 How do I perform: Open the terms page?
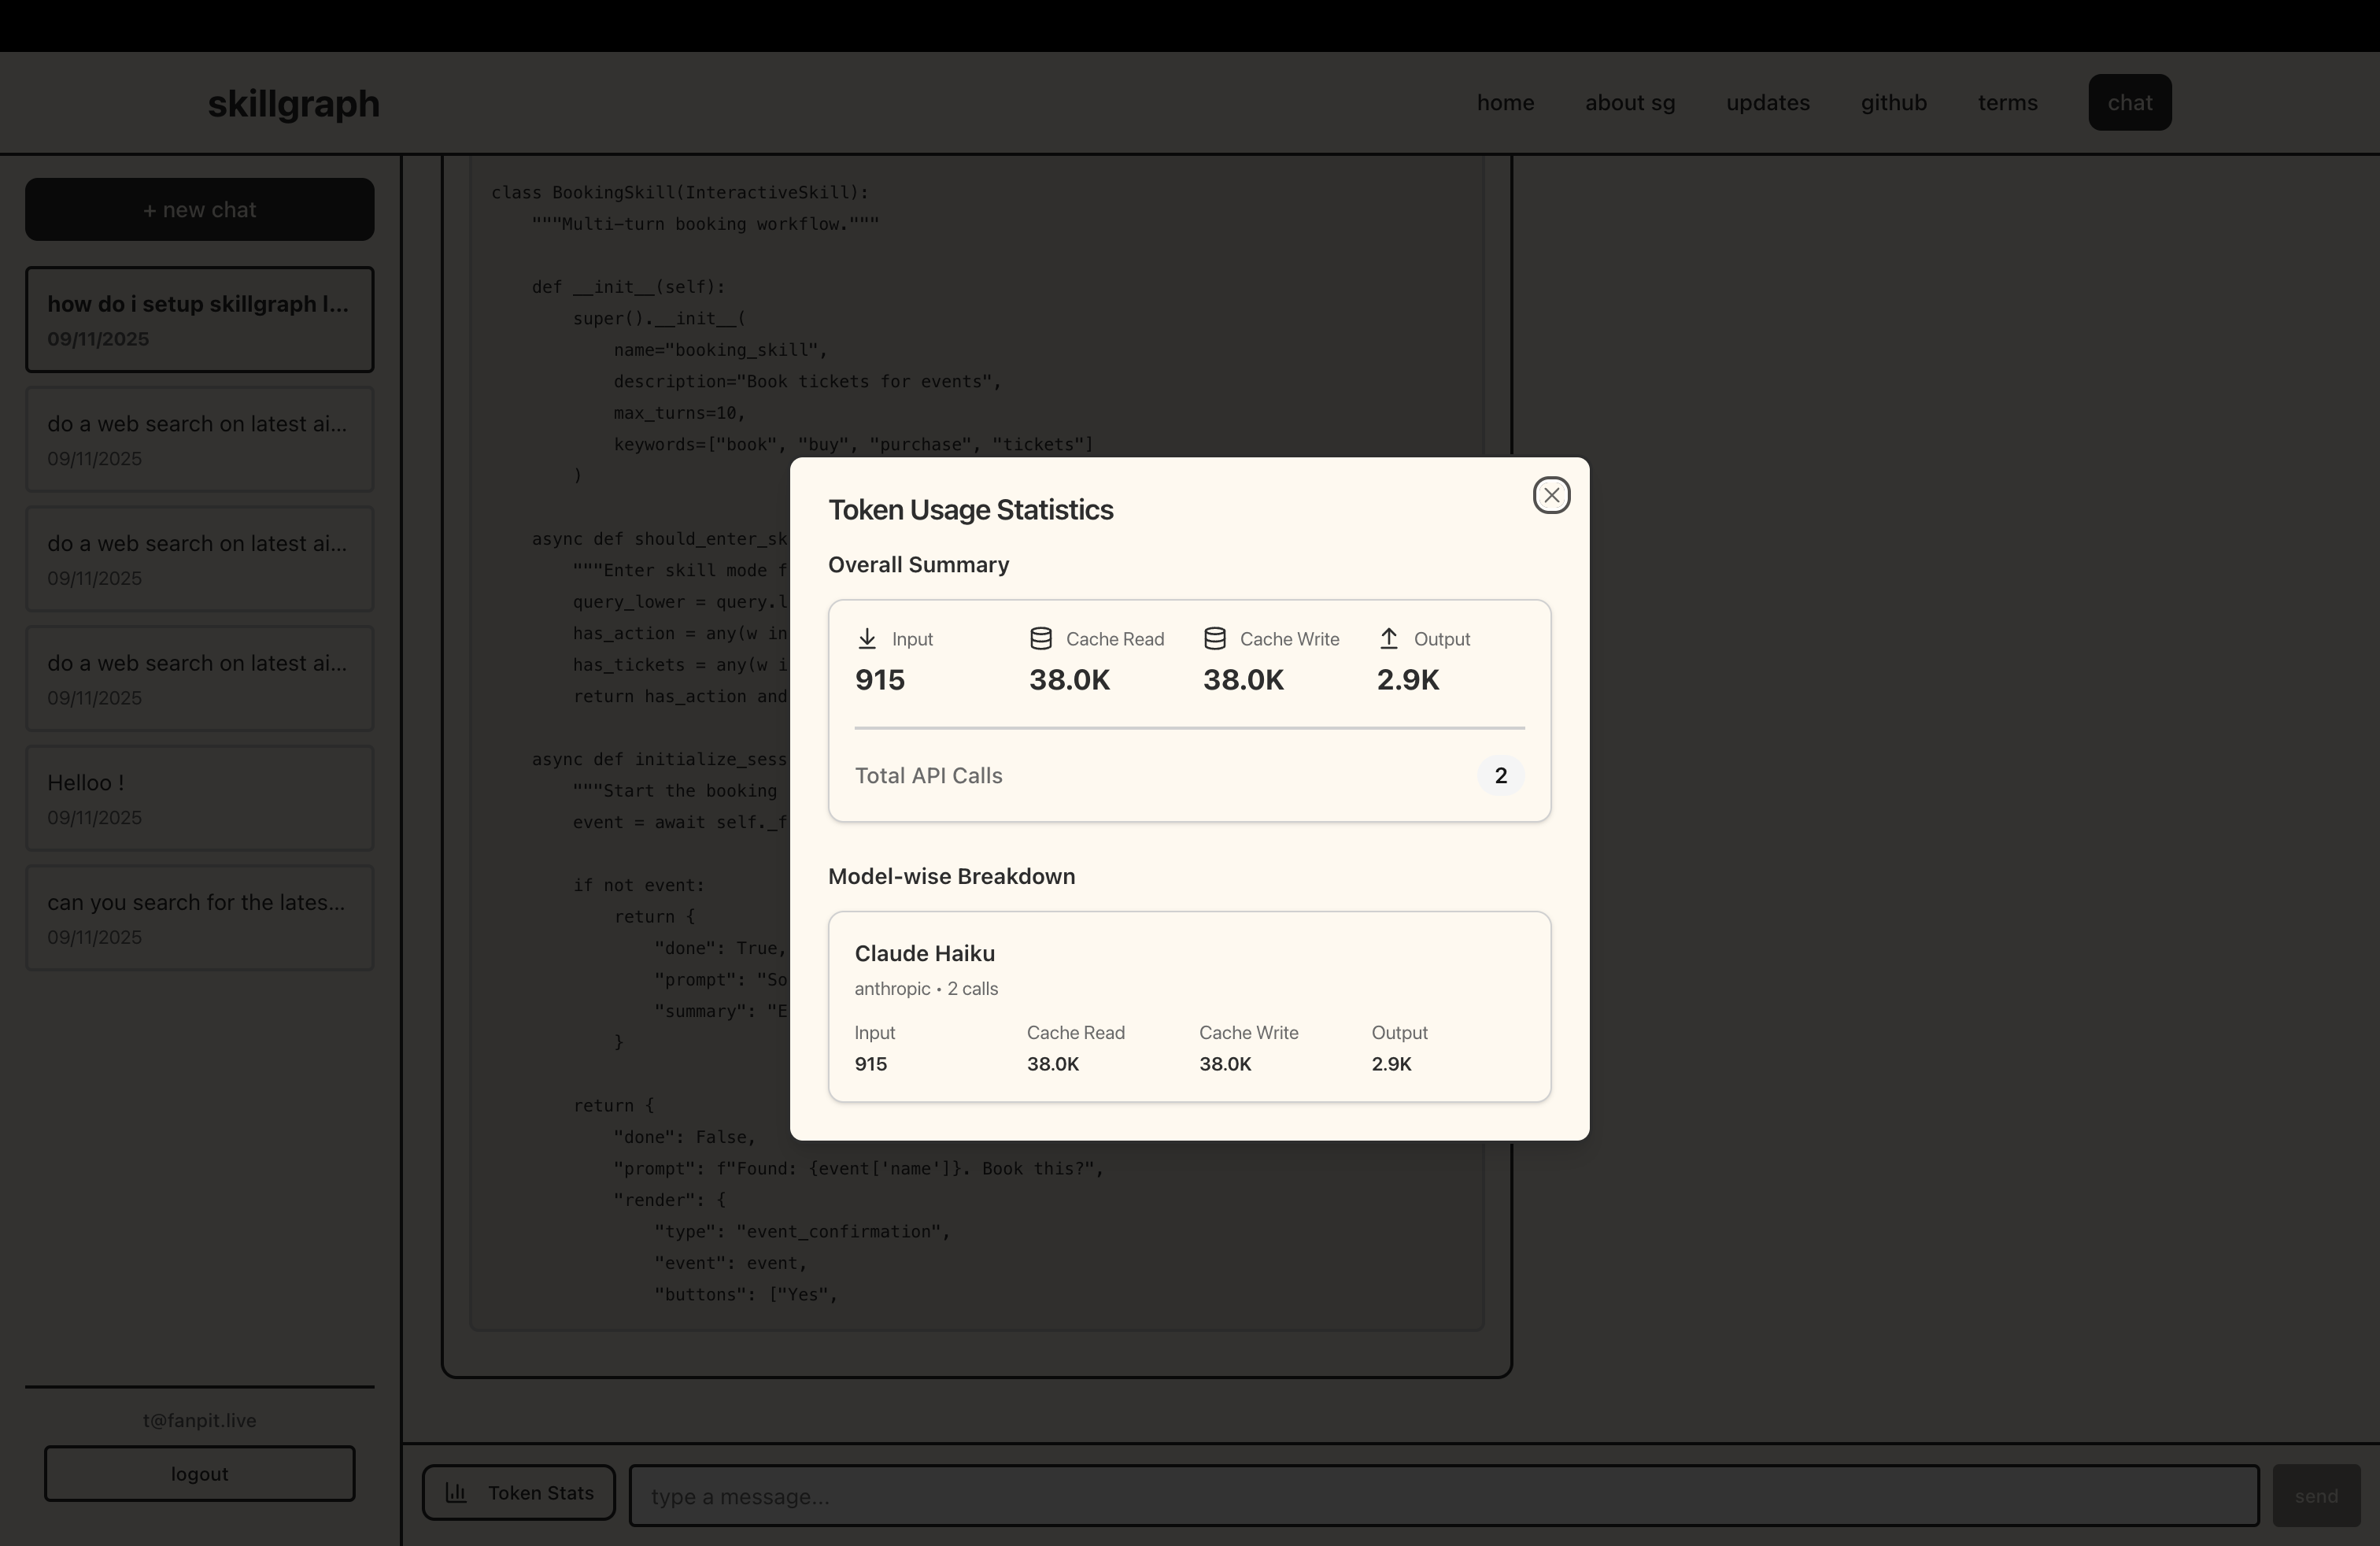(x=2007, y=103)
